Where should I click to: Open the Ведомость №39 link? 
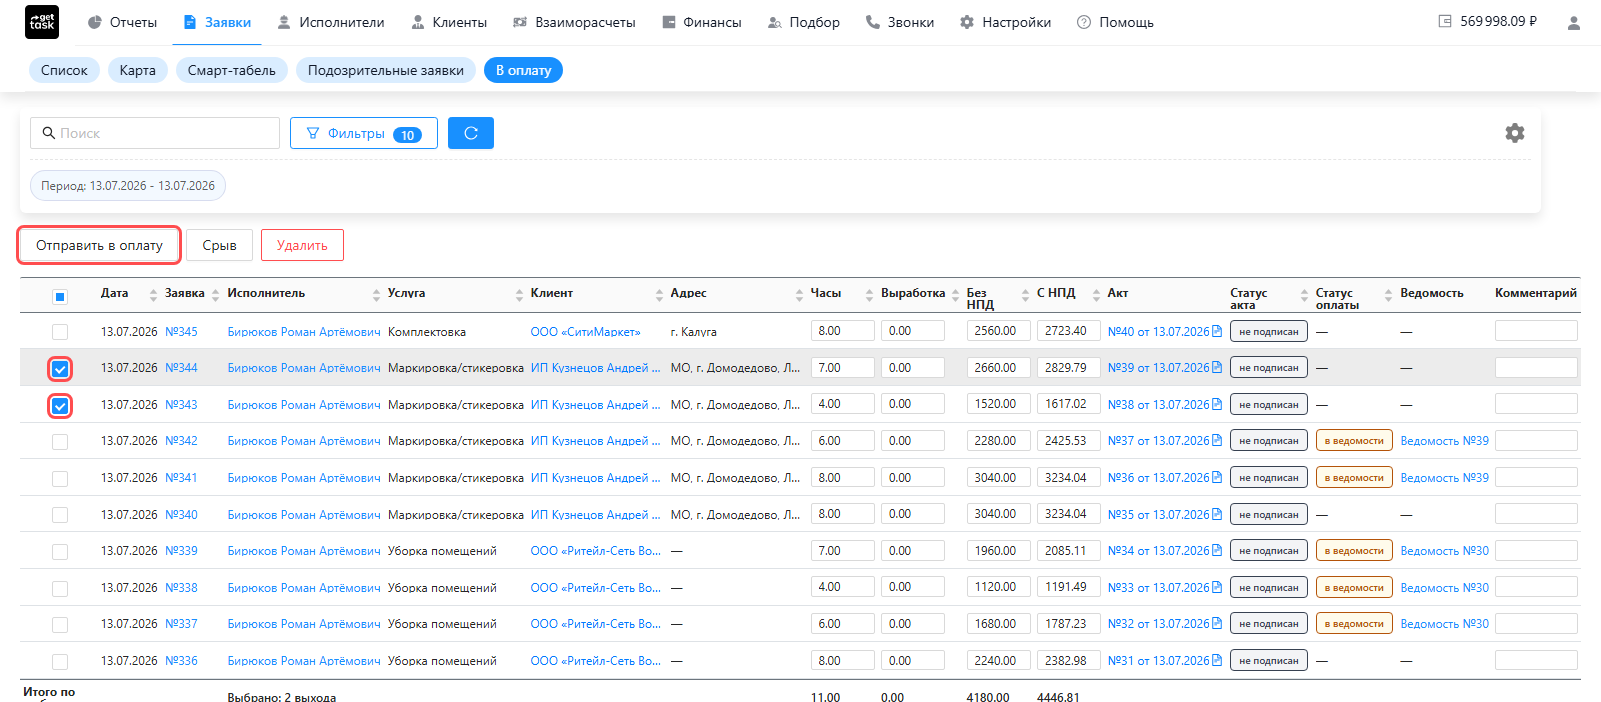coord(1444,441)
